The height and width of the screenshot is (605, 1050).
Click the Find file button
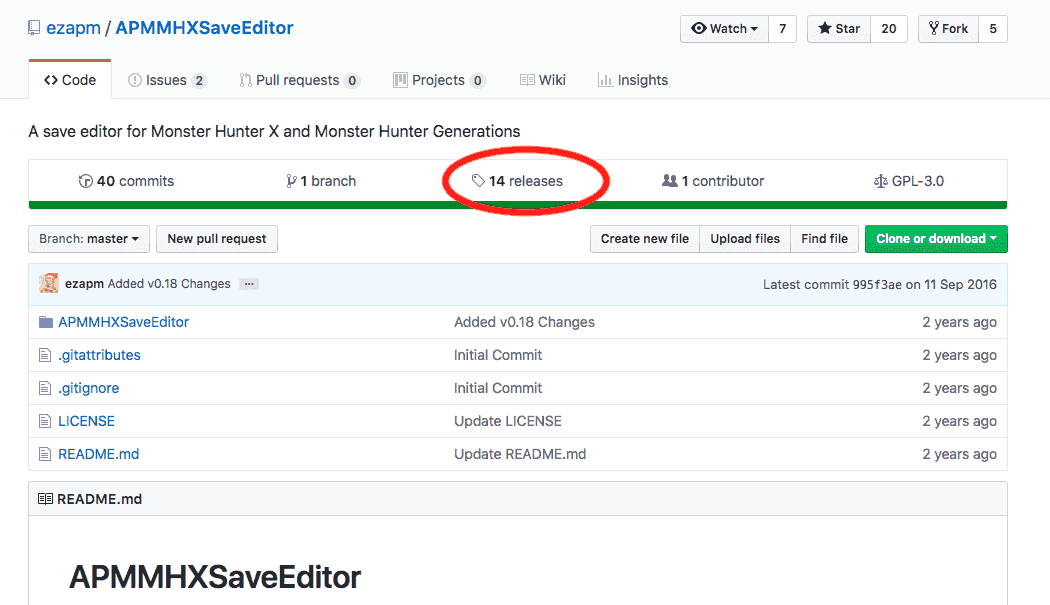(x=824, y=239)
